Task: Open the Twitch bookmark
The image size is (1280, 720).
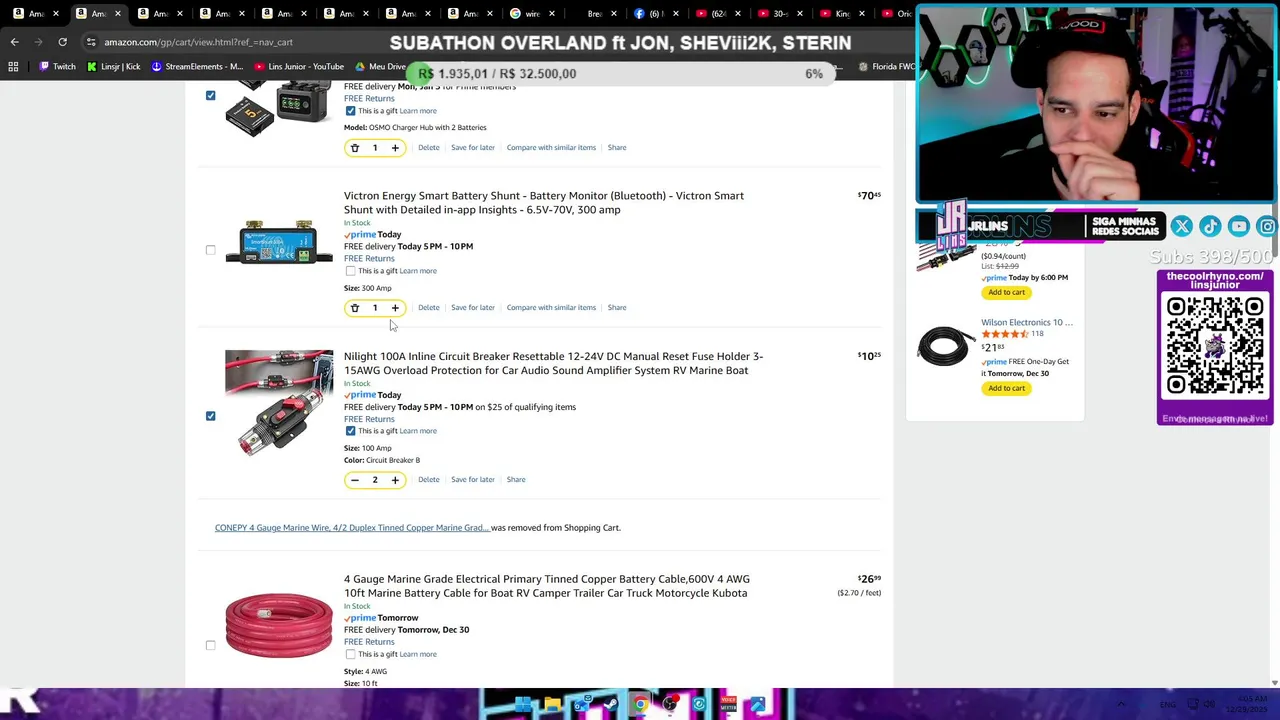Action: pyautogui.click(x=57, y=67)
